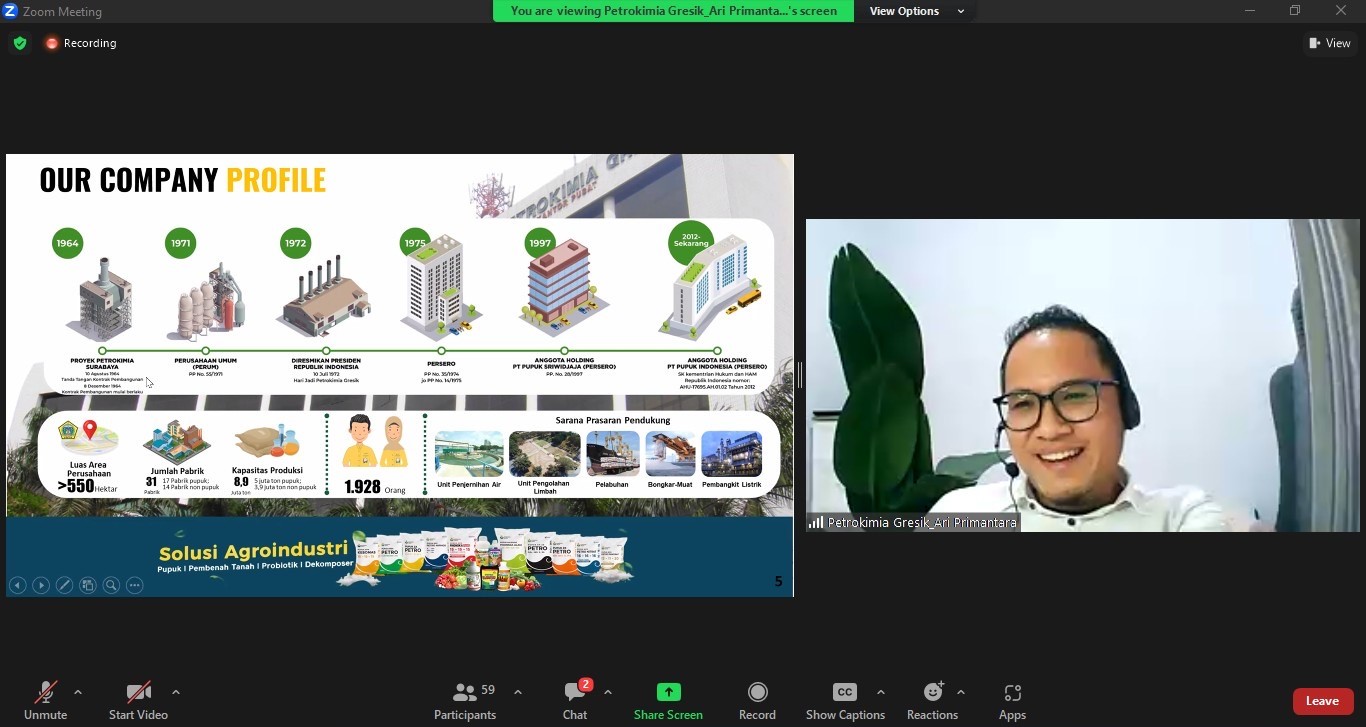Click the slide number 5
The height and width of the screenshot is (727, 1366).
click(779, 581)
